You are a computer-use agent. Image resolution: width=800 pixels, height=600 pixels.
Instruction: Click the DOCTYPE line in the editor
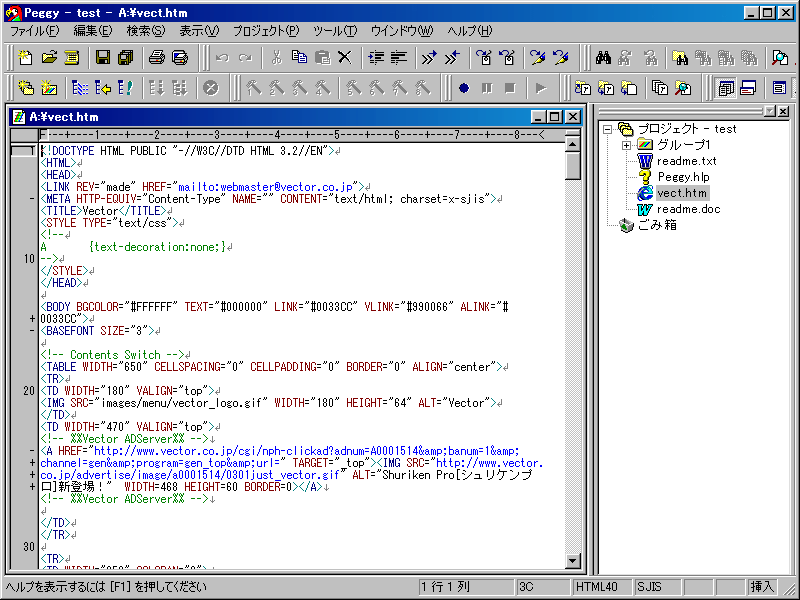190,151
